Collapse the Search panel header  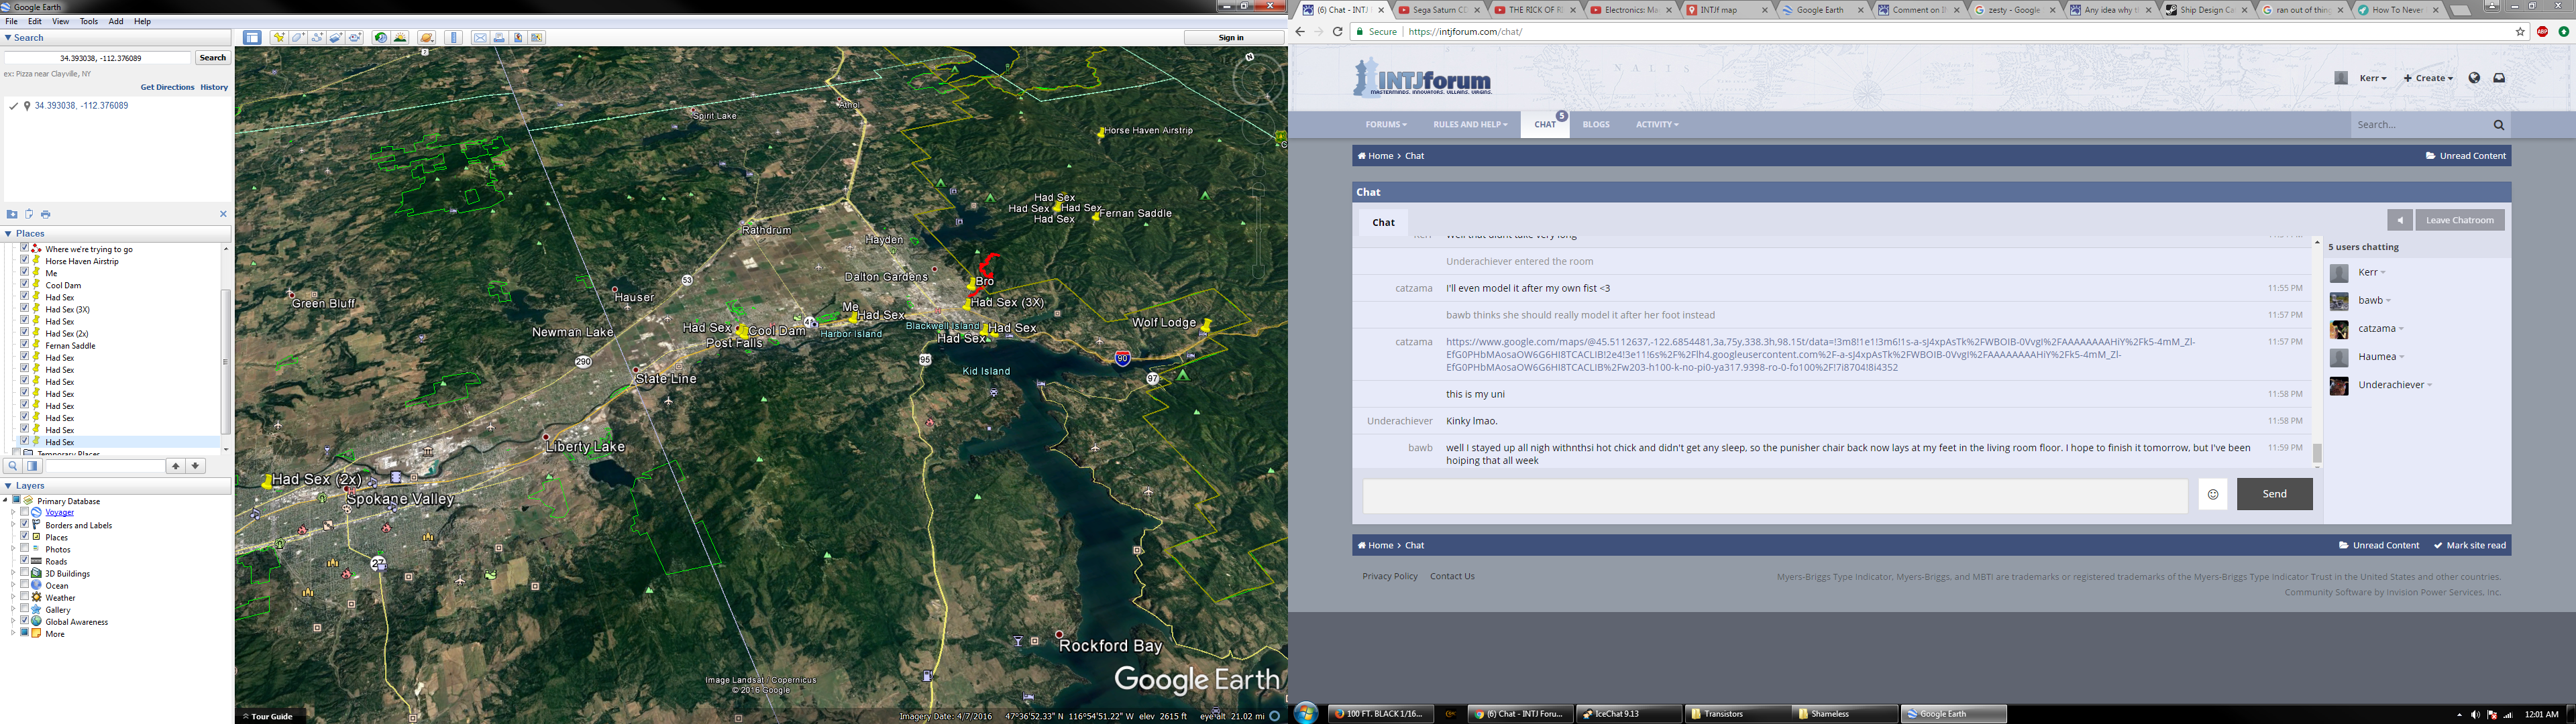click(x=116, y=38)
